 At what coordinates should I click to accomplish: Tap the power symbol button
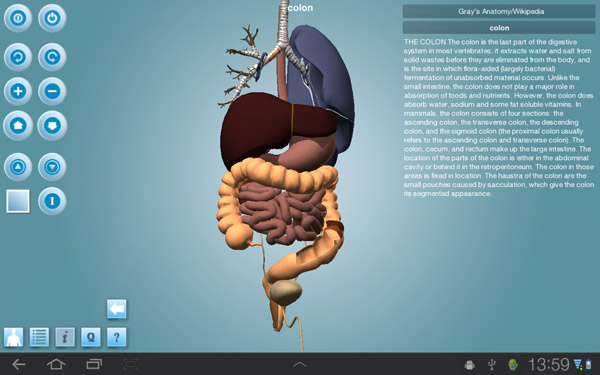coord(52,18)
